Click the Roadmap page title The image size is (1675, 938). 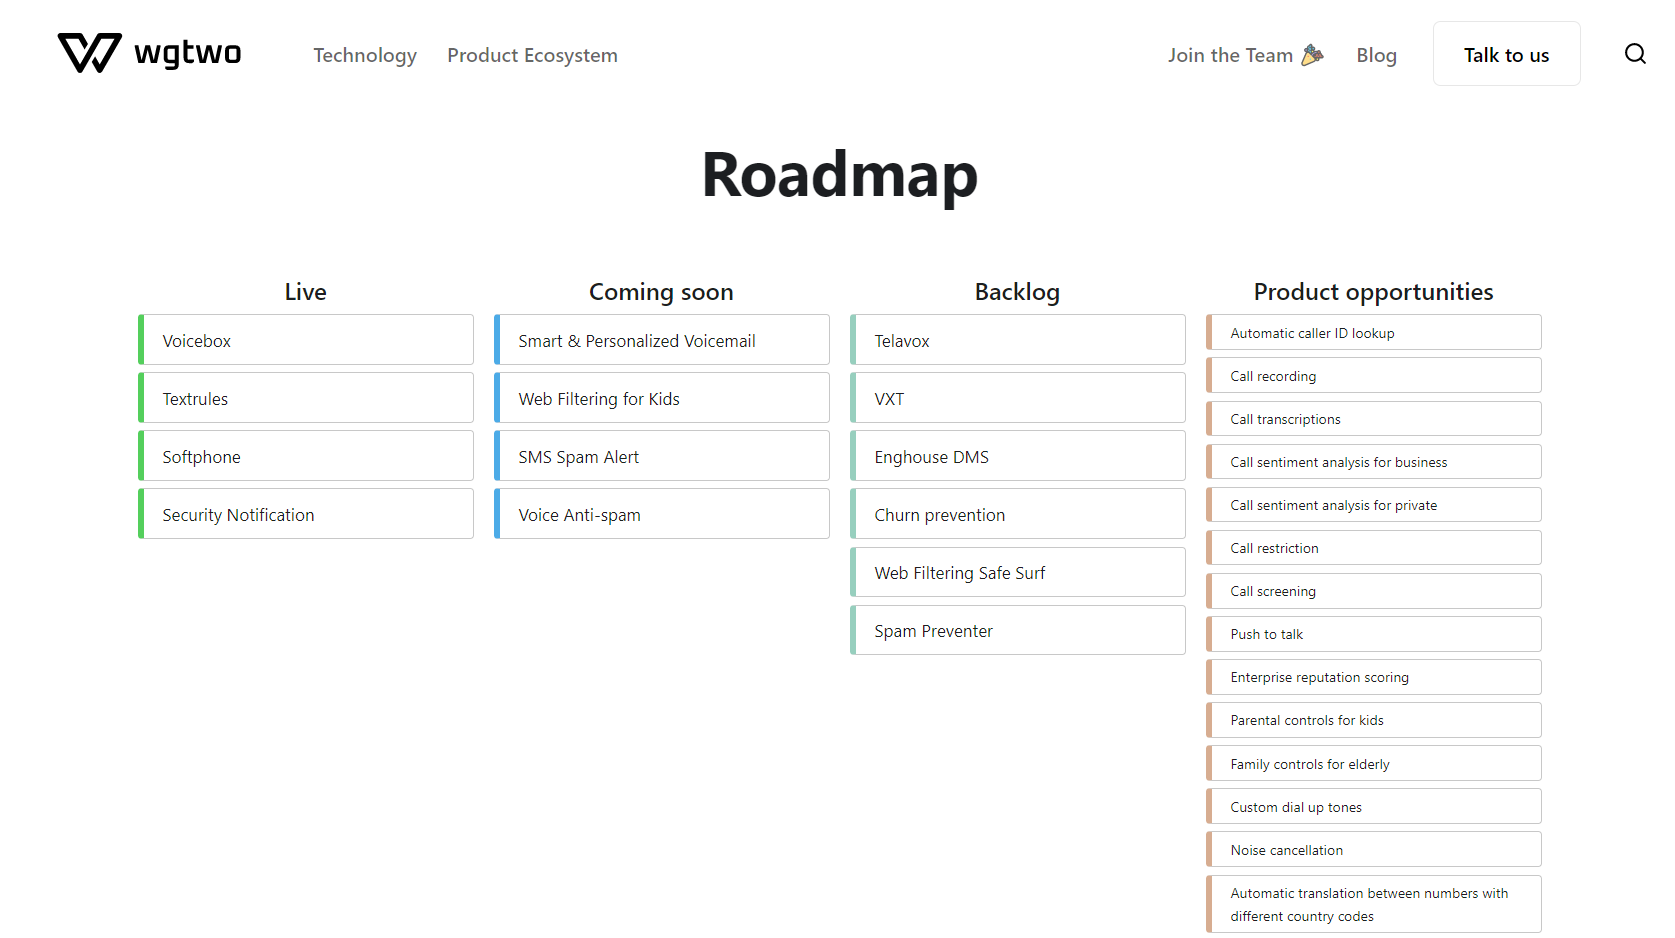point(840,175)
